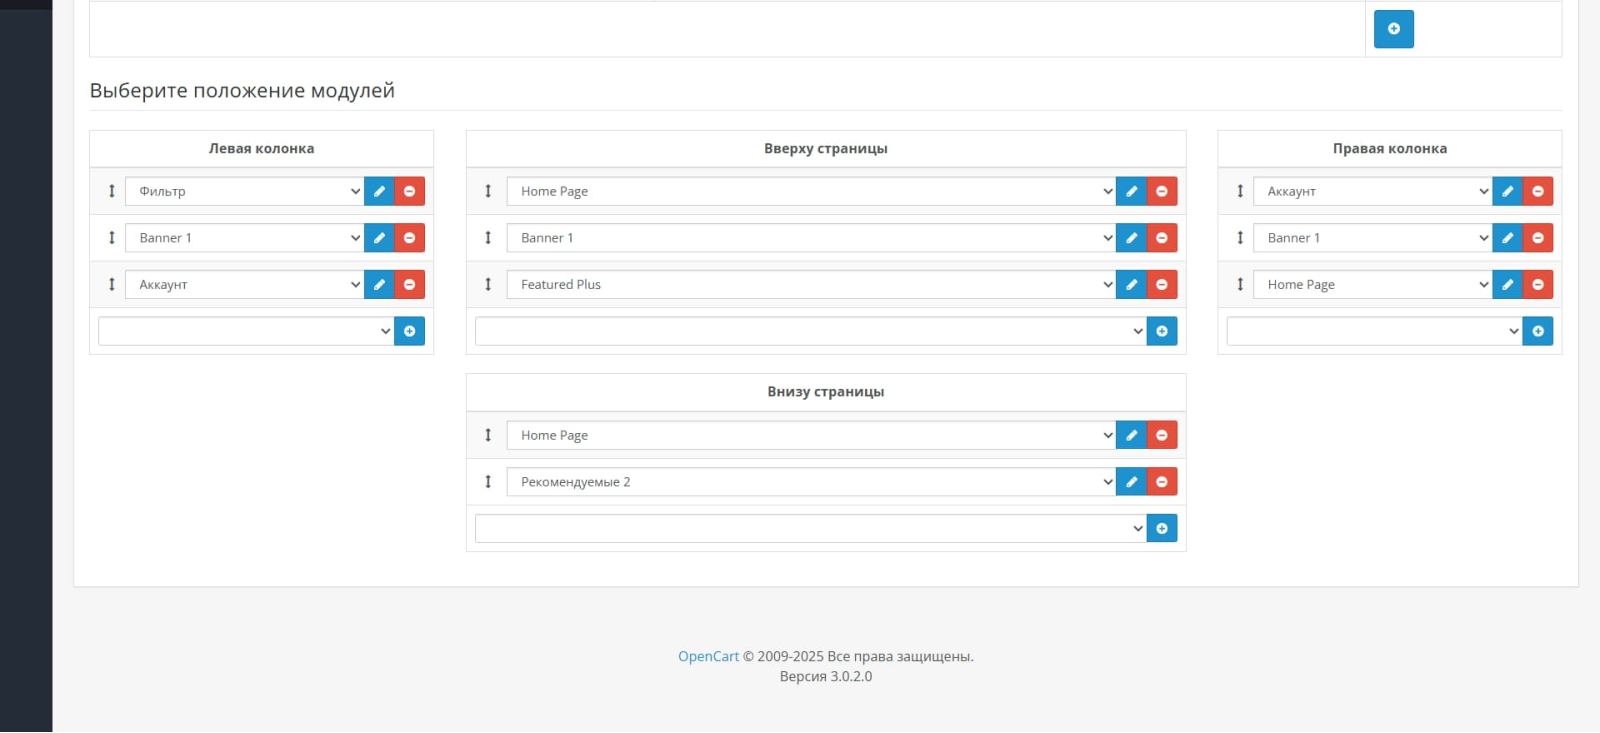
Task: Remove Home Page from Правая колонка
Action: (1538, 285)
